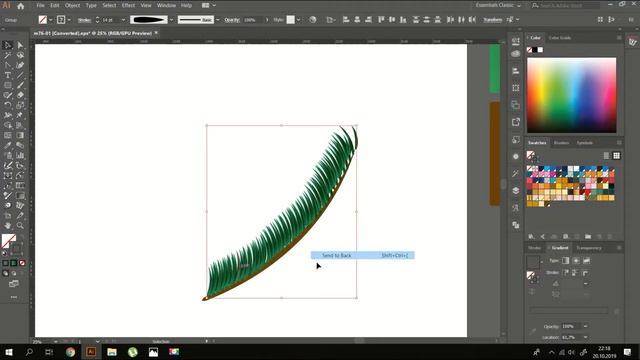Set paint mode to Color in Tools panel
Image resolution: width=640 pixels, height=360 pixels.
point(5,263)
